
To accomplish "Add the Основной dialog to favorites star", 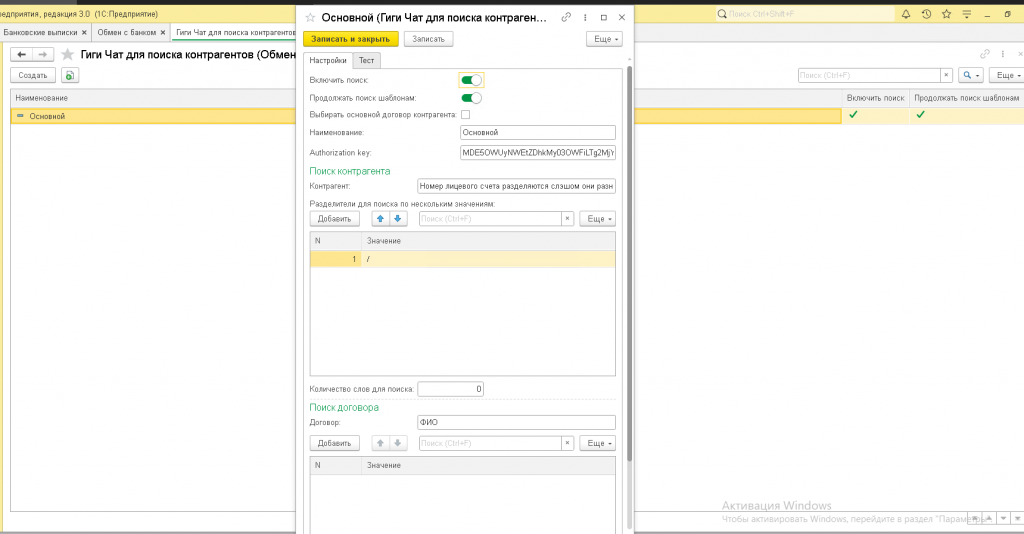I will [310, 18].
